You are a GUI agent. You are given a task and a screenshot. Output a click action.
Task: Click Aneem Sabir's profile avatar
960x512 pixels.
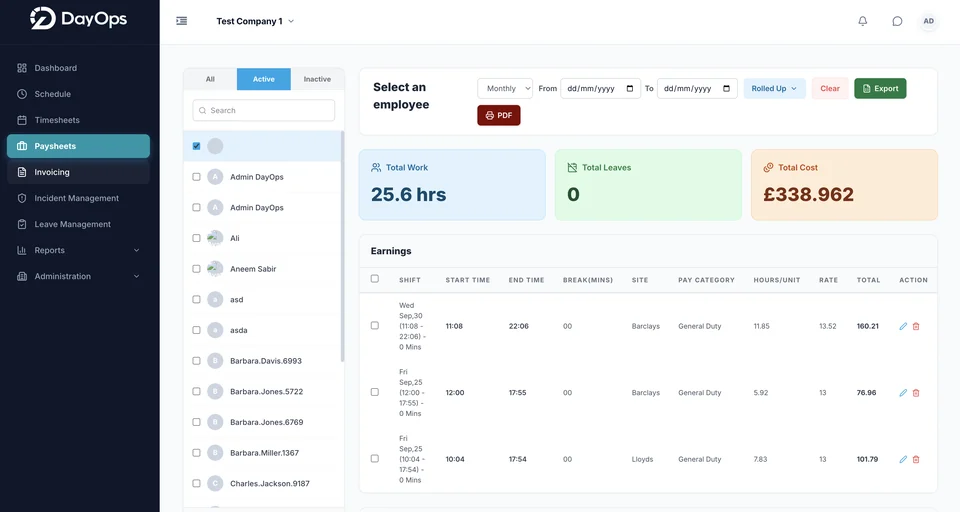(215, 269)
